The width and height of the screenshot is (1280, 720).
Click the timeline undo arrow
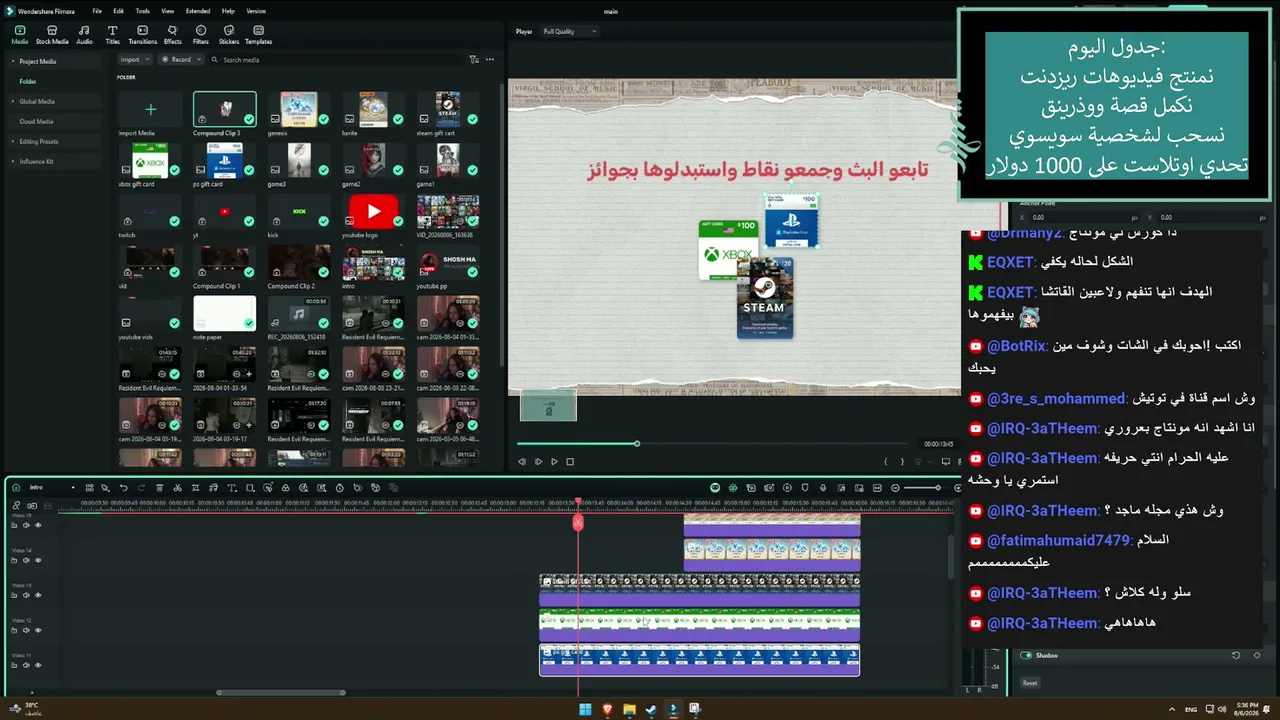click(123, 488)
